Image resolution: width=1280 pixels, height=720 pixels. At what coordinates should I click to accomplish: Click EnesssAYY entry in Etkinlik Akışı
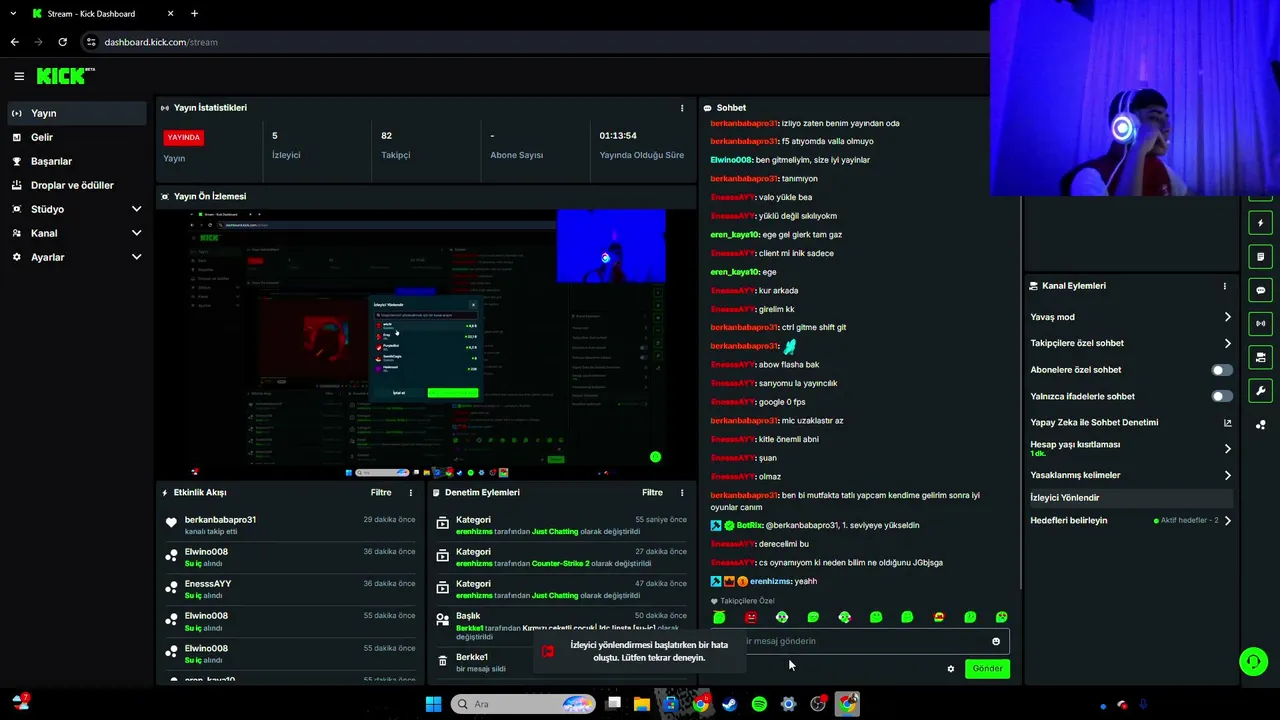coord(291,589)
